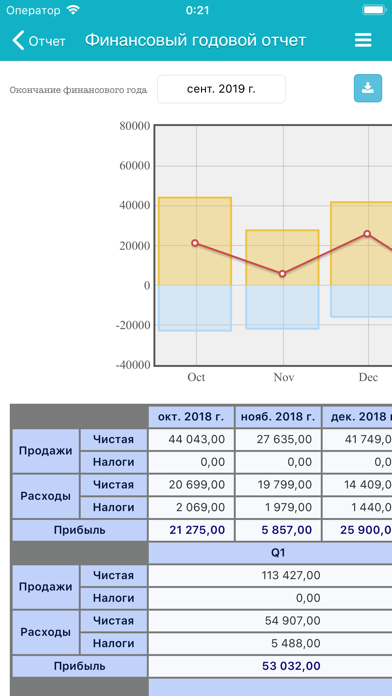Select Q1 expense tax 5 488,00
The width and height of the screenshot is (392, 696).
click(296, 644)
